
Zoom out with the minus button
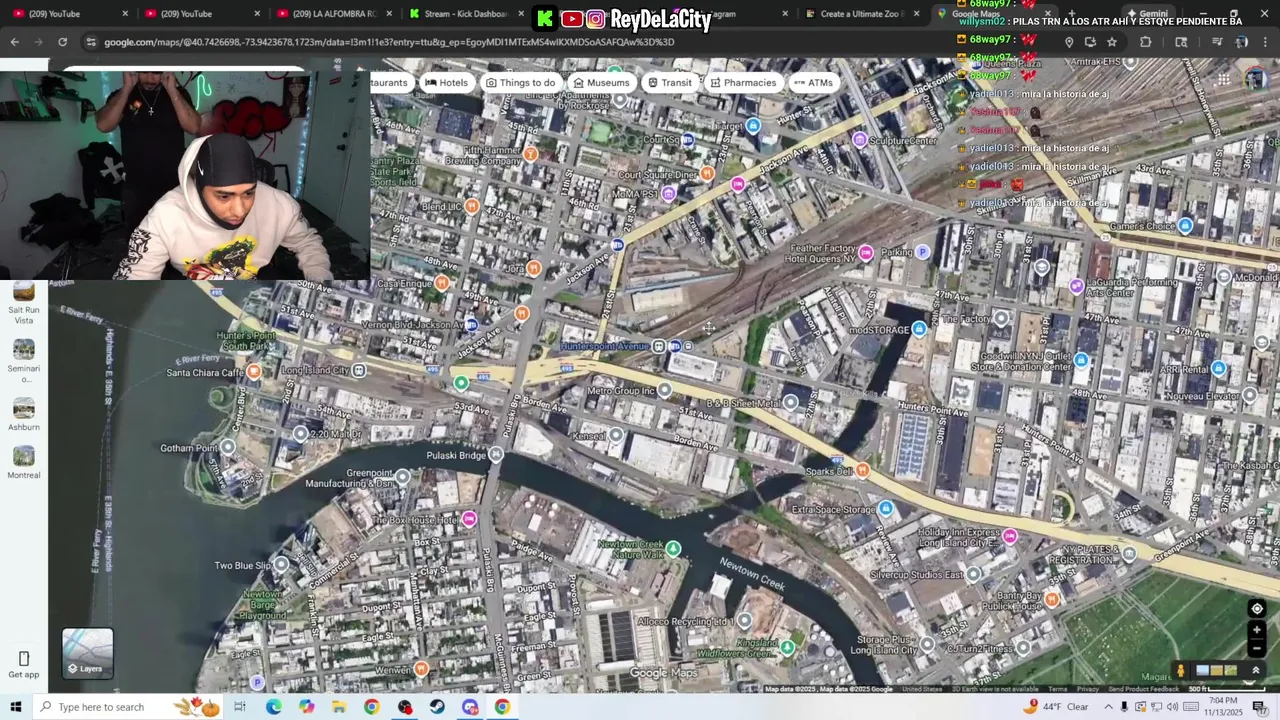[x=1257, y=647]
